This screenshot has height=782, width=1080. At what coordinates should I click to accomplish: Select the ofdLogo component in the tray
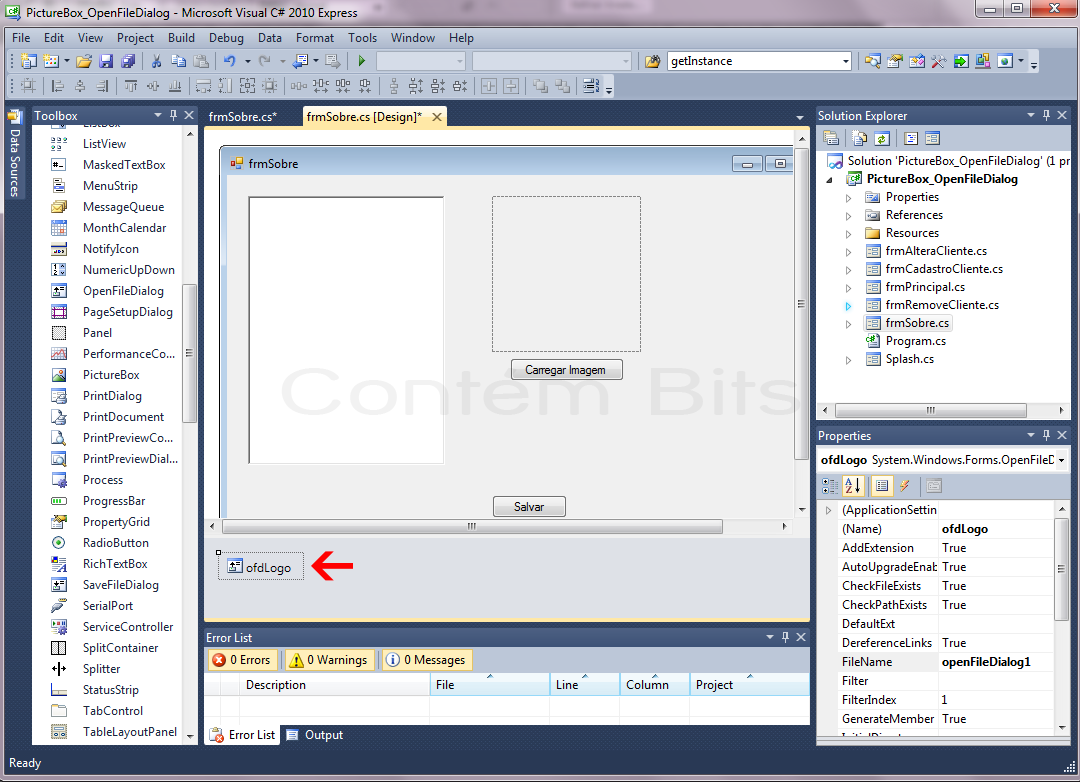pyautogui.click(x=260, y=567)
